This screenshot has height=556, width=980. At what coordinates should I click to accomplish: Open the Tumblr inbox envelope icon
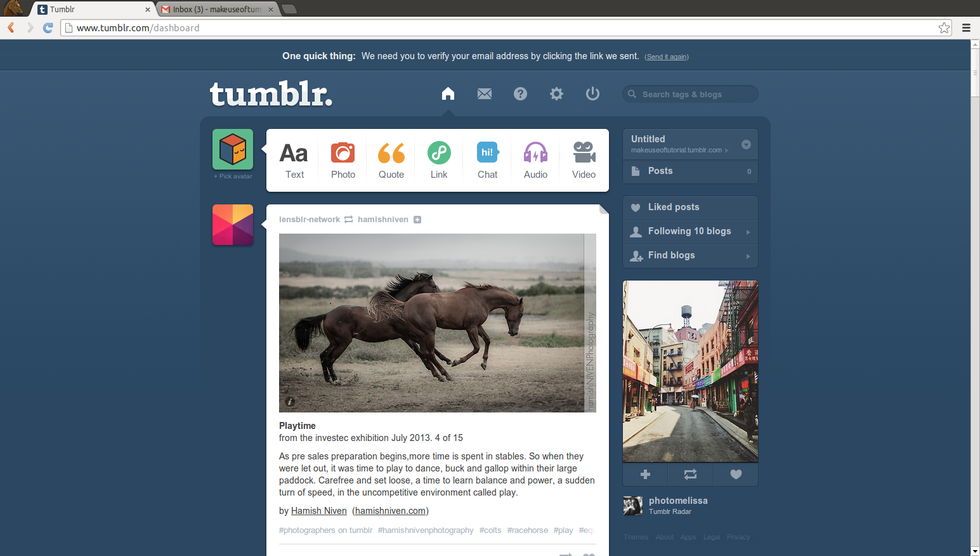pyautogui.click(x=484, y=94)
